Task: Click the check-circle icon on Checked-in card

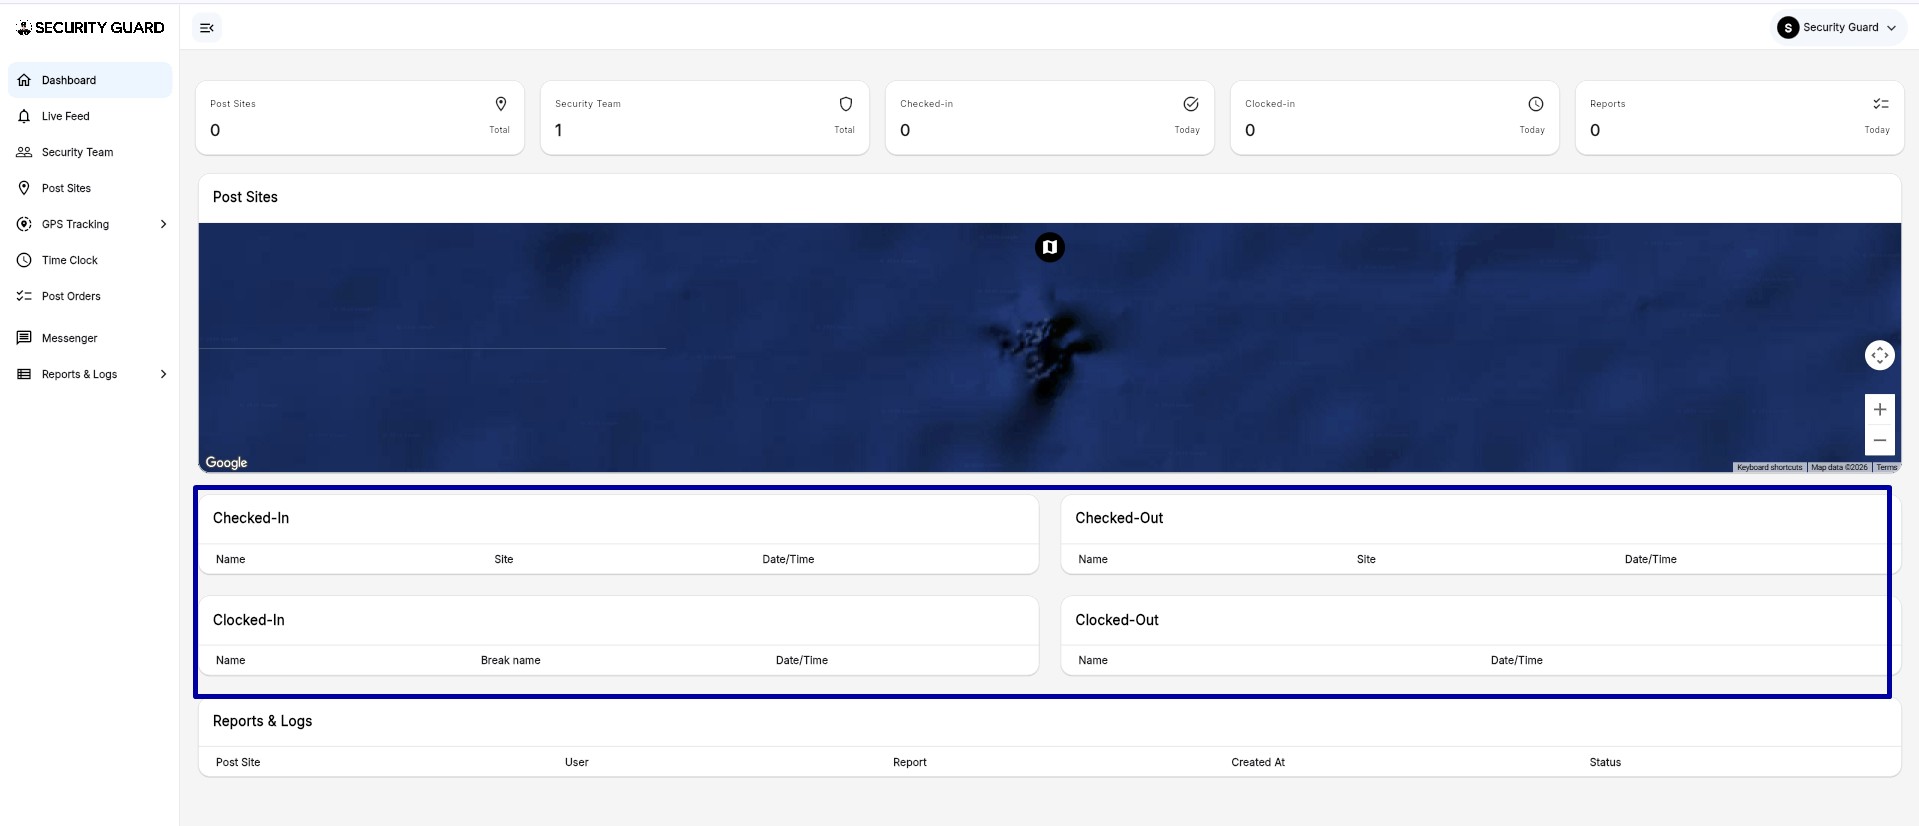Action: [x=1191, y=104]
